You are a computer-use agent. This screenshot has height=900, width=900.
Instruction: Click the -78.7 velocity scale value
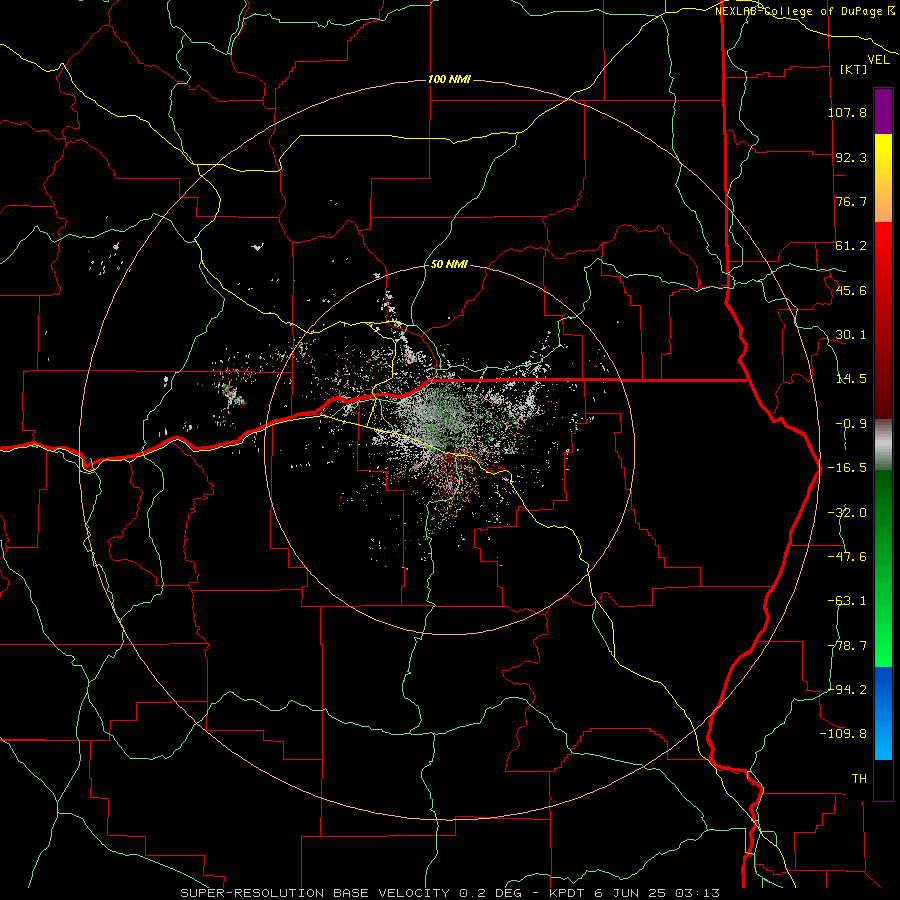(x=847, y=646)
